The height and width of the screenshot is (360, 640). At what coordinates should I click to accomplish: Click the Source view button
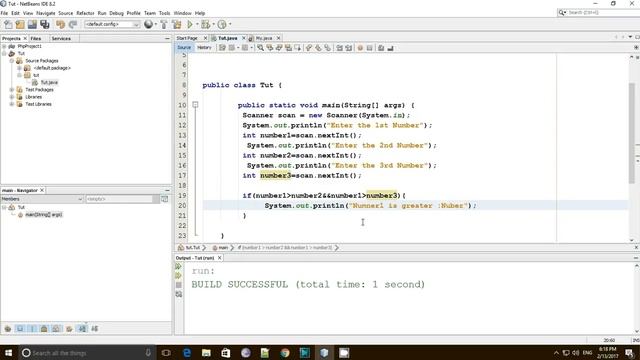[184, 48]
